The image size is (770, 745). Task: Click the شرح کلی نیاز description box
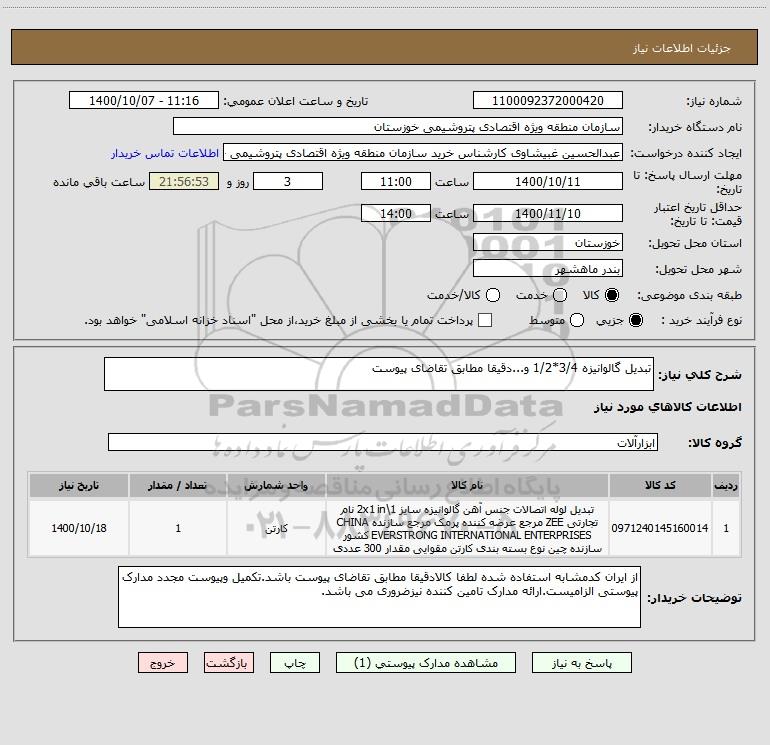tap(379, 374)
